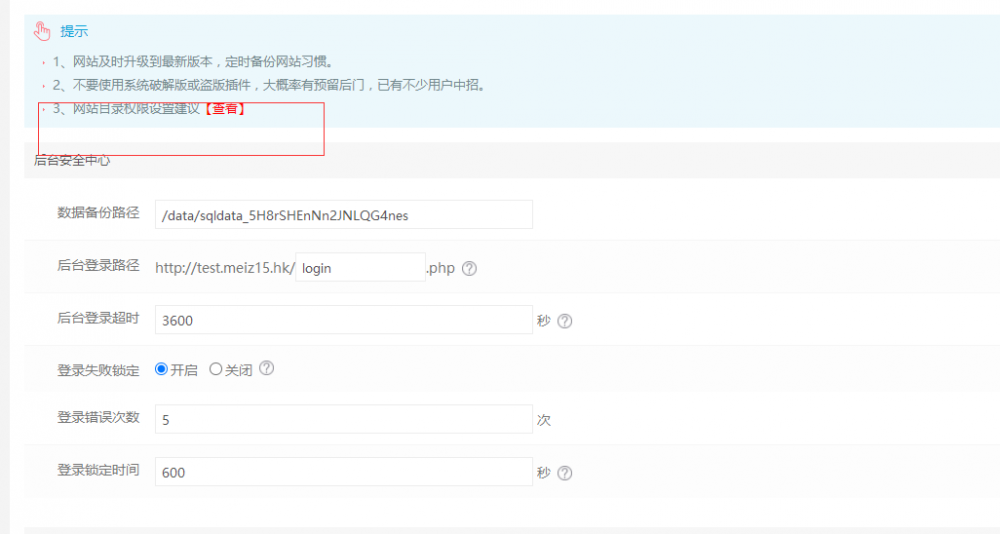Click the .php suffix text
1000x534 pixels.
coord(441,268)
